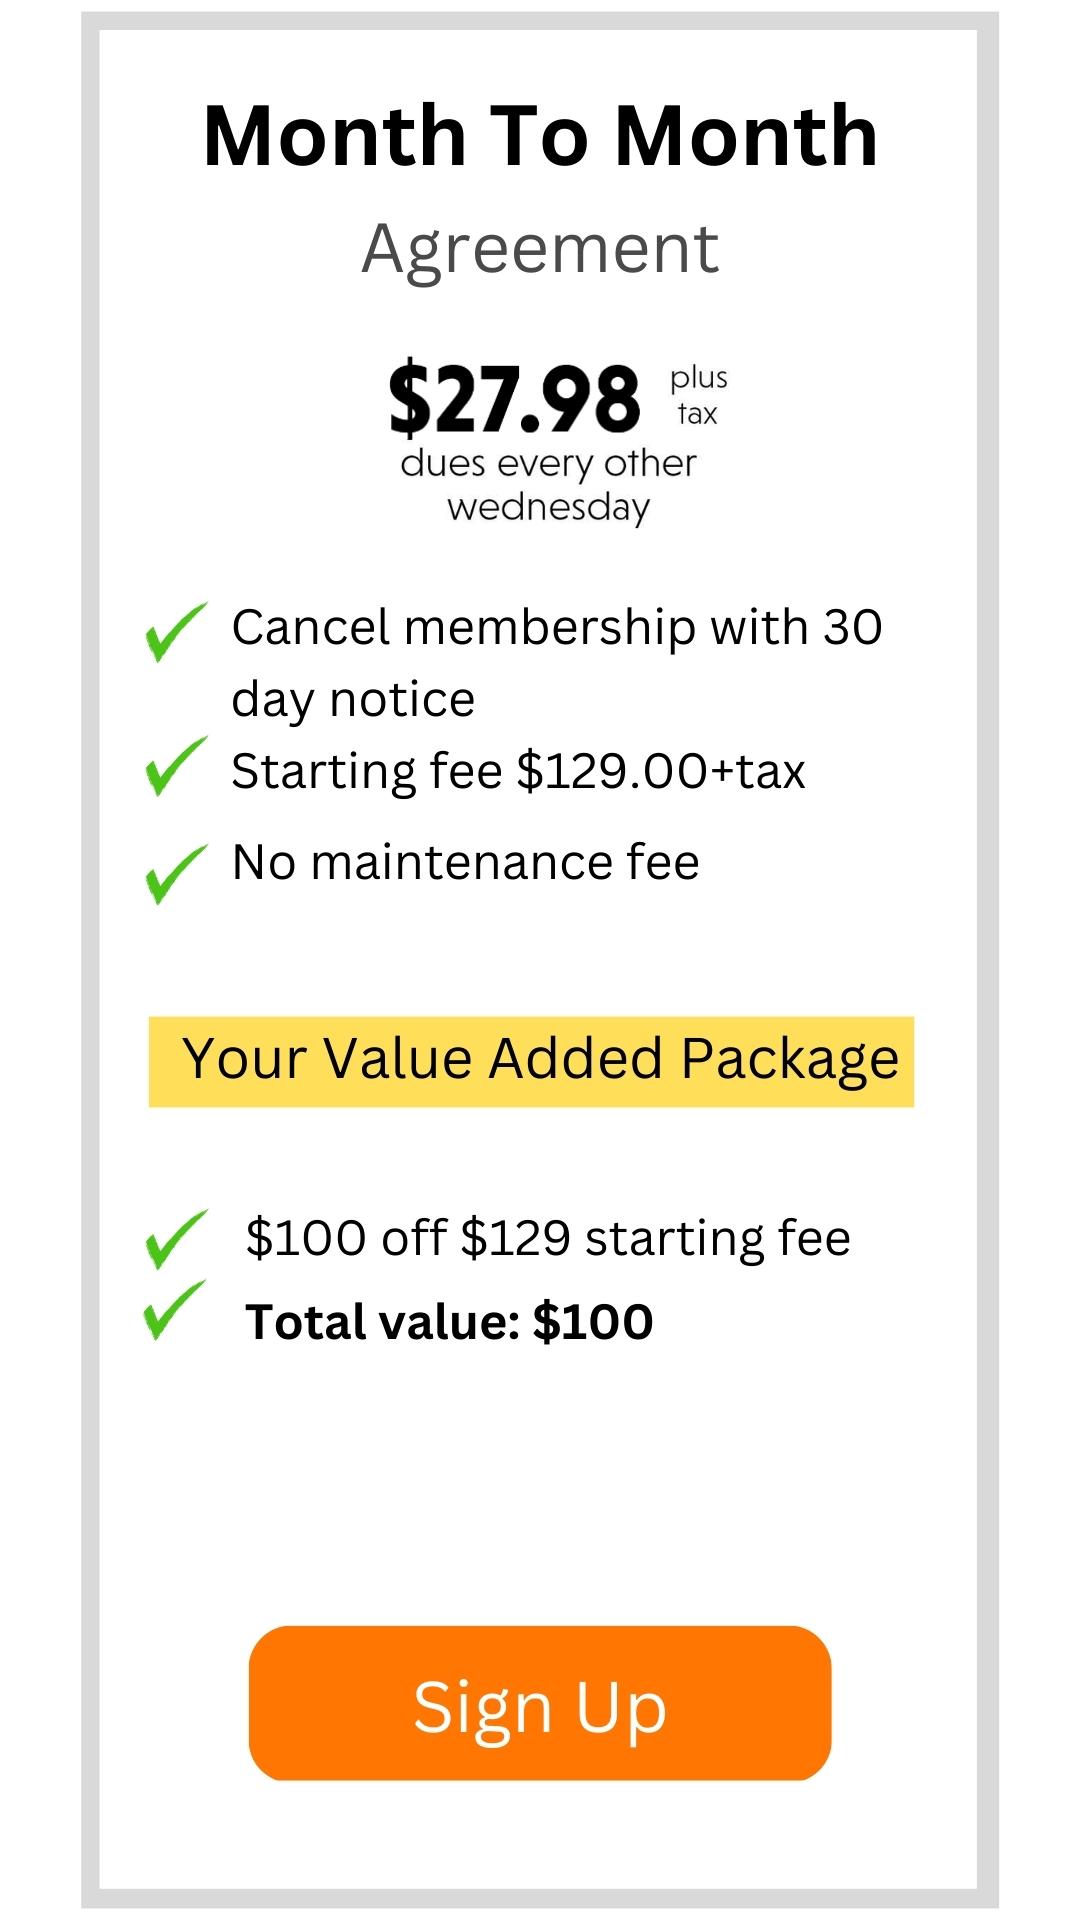Click the $27.98 price

pyautogui.click(x=514, y=399)
